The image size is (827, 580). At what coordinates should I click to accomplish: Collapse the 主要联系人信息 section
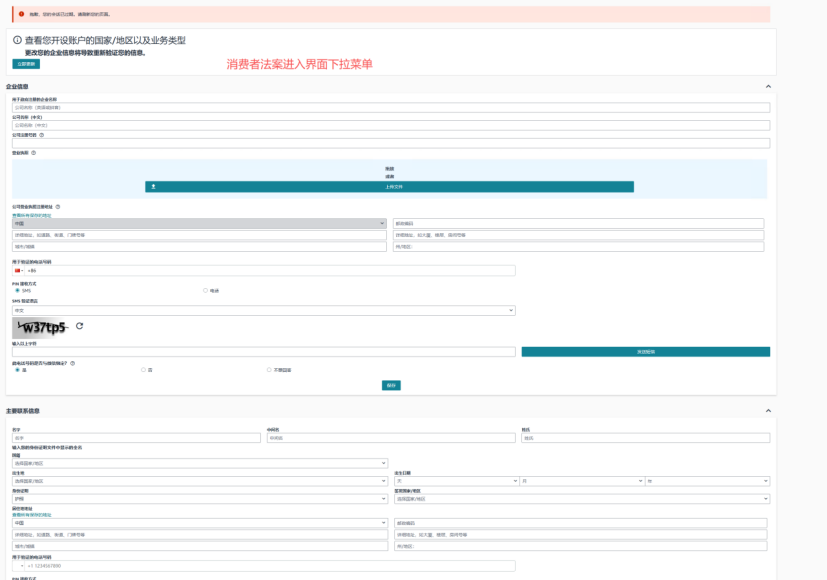[768, 411]
